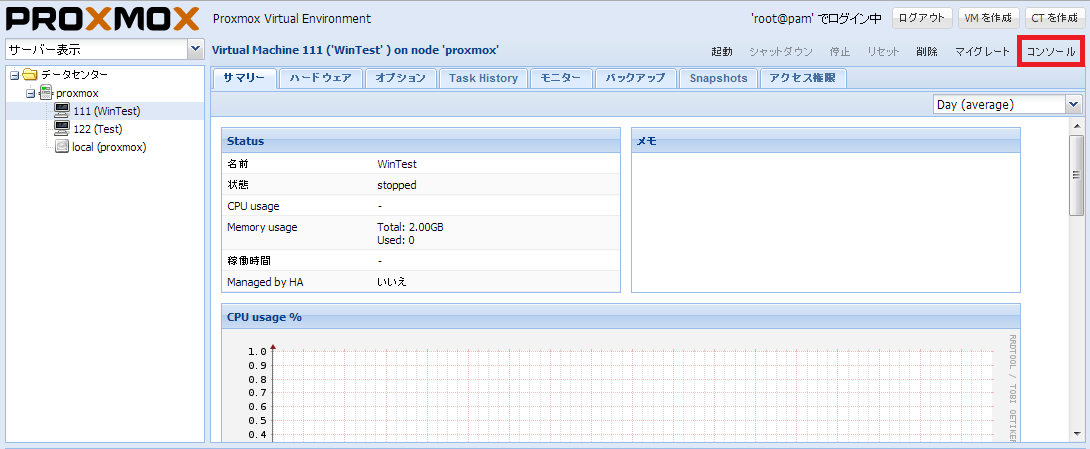The width and height of the screenshot is (1090, 449).
Task: Click the データセンター folder icon
Action: [x=30, y=74]
